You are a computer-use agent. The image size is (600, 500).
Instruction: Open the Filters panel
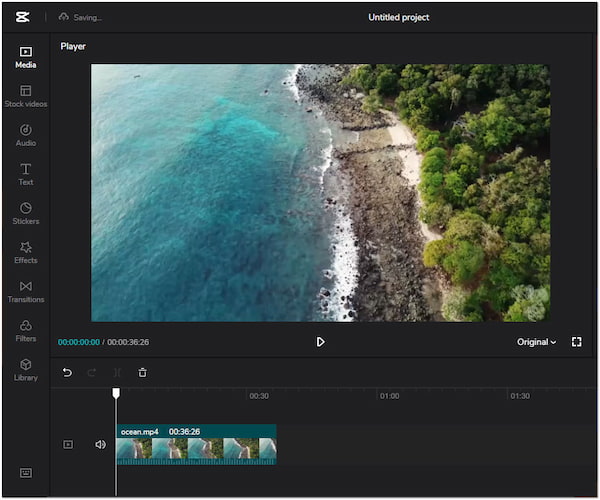coord(25,330)
